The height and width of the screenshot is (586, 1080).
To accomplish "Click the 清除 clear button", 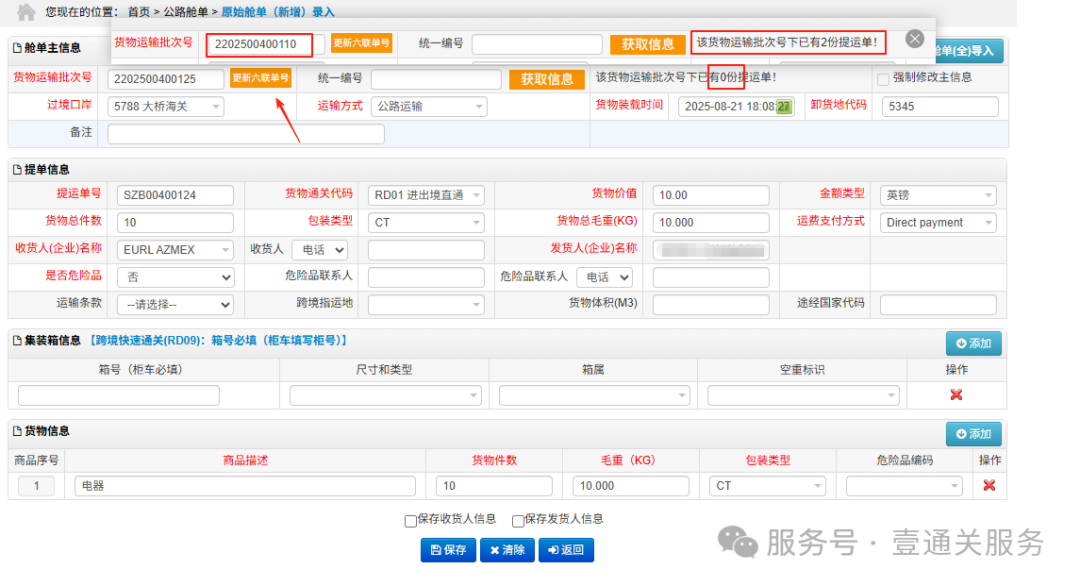I will click(x=507, y=550).
